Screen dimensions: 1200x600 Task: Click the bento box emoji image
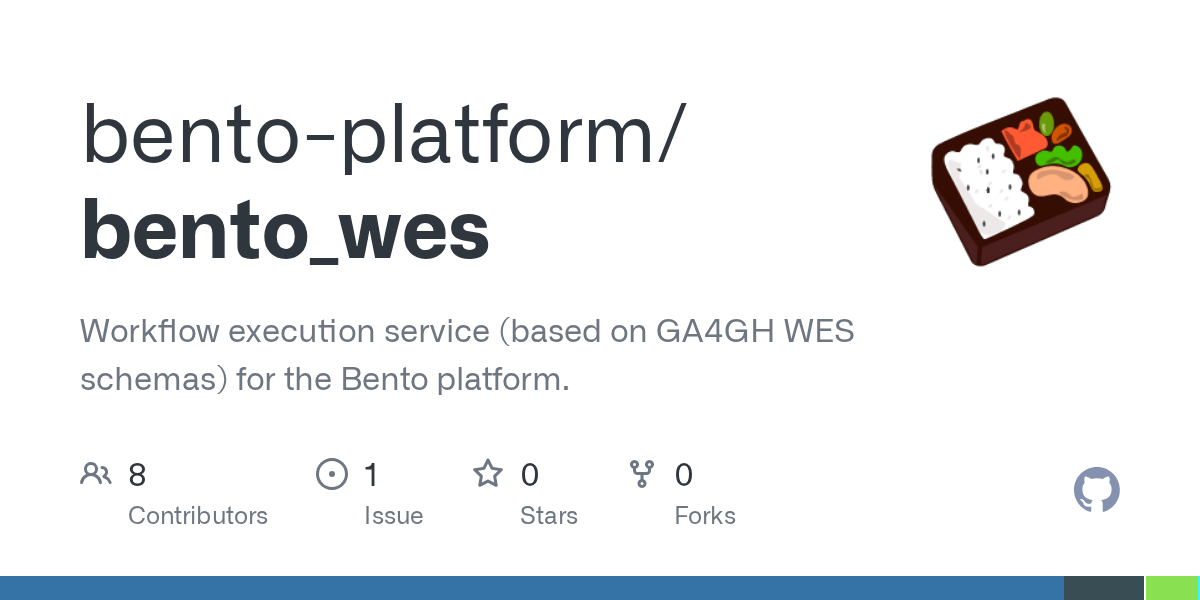pos(1020,180)
